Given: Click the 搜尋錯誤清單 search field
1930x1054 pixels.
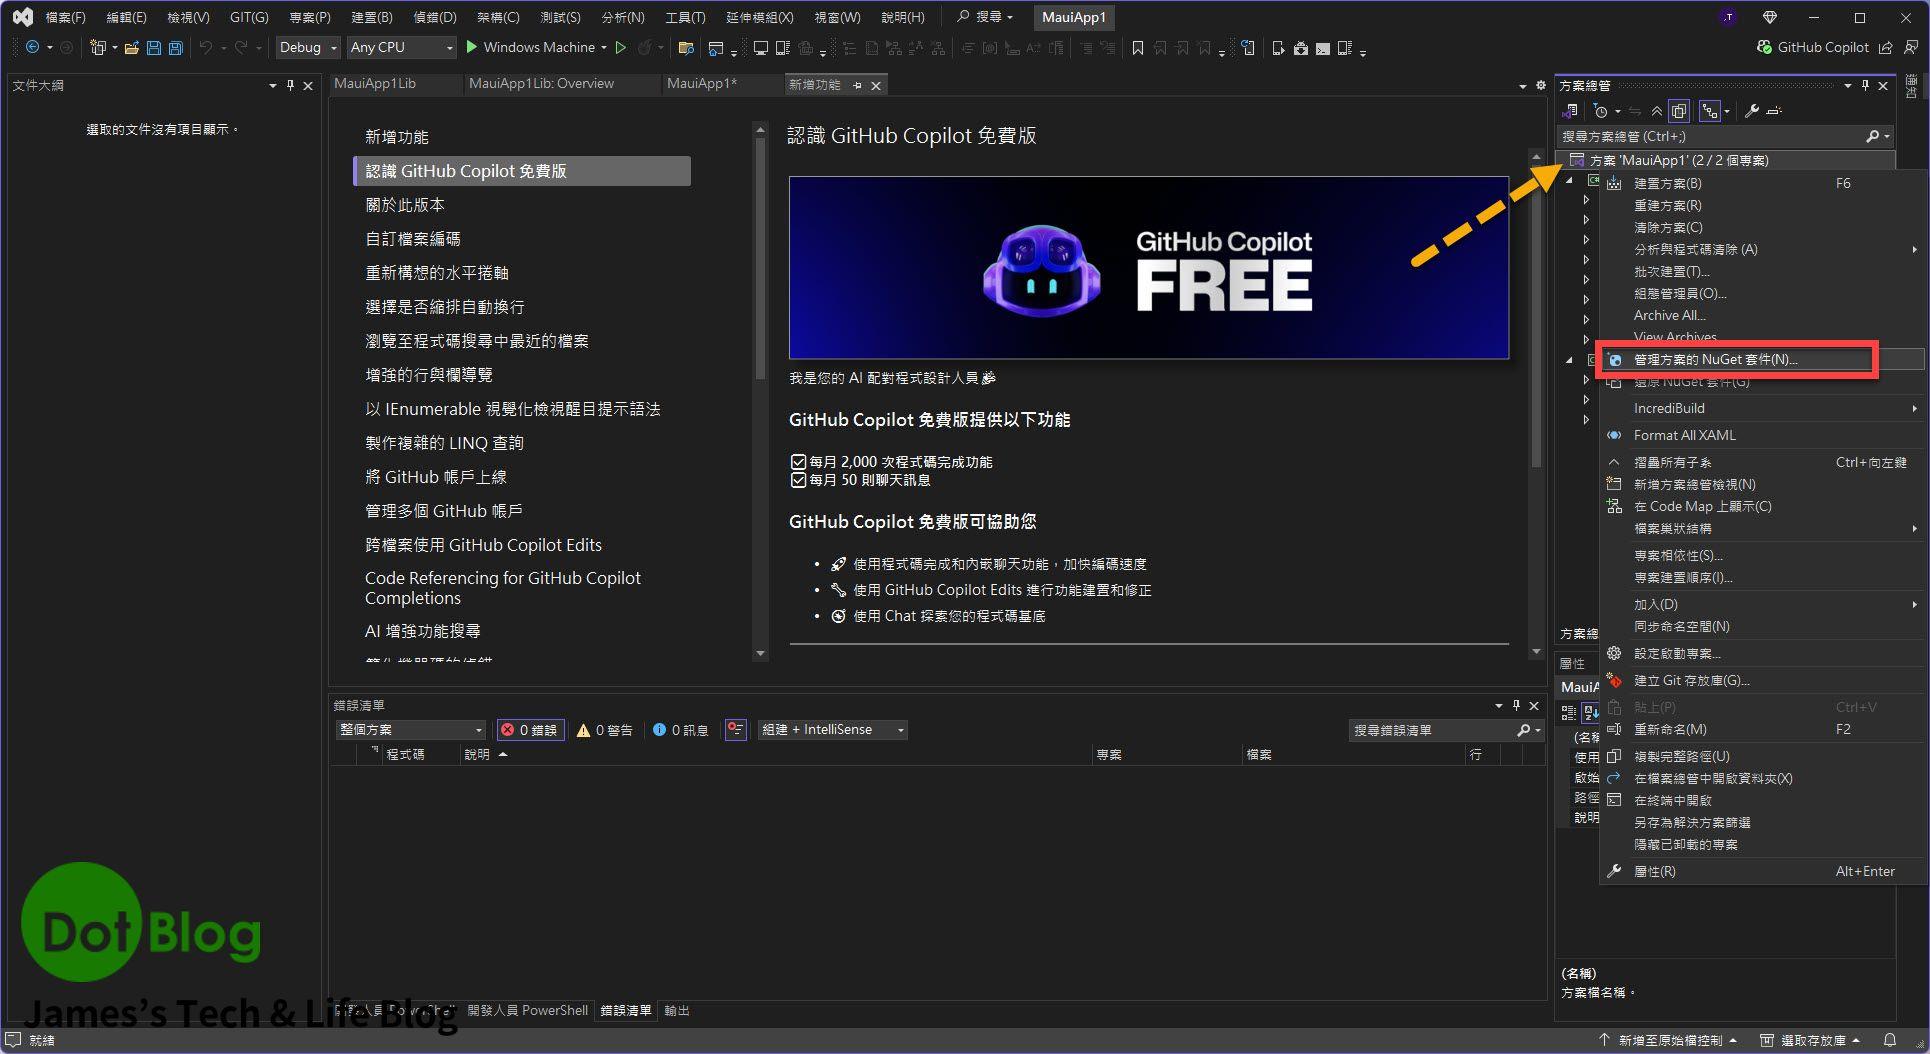Looking at the screenshot, I should (1432, 731).
